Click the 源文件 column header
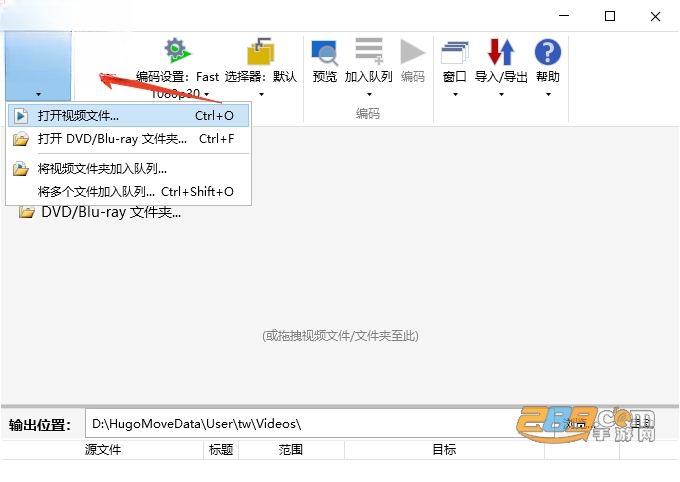680x482 pixels. coord(103,449)
